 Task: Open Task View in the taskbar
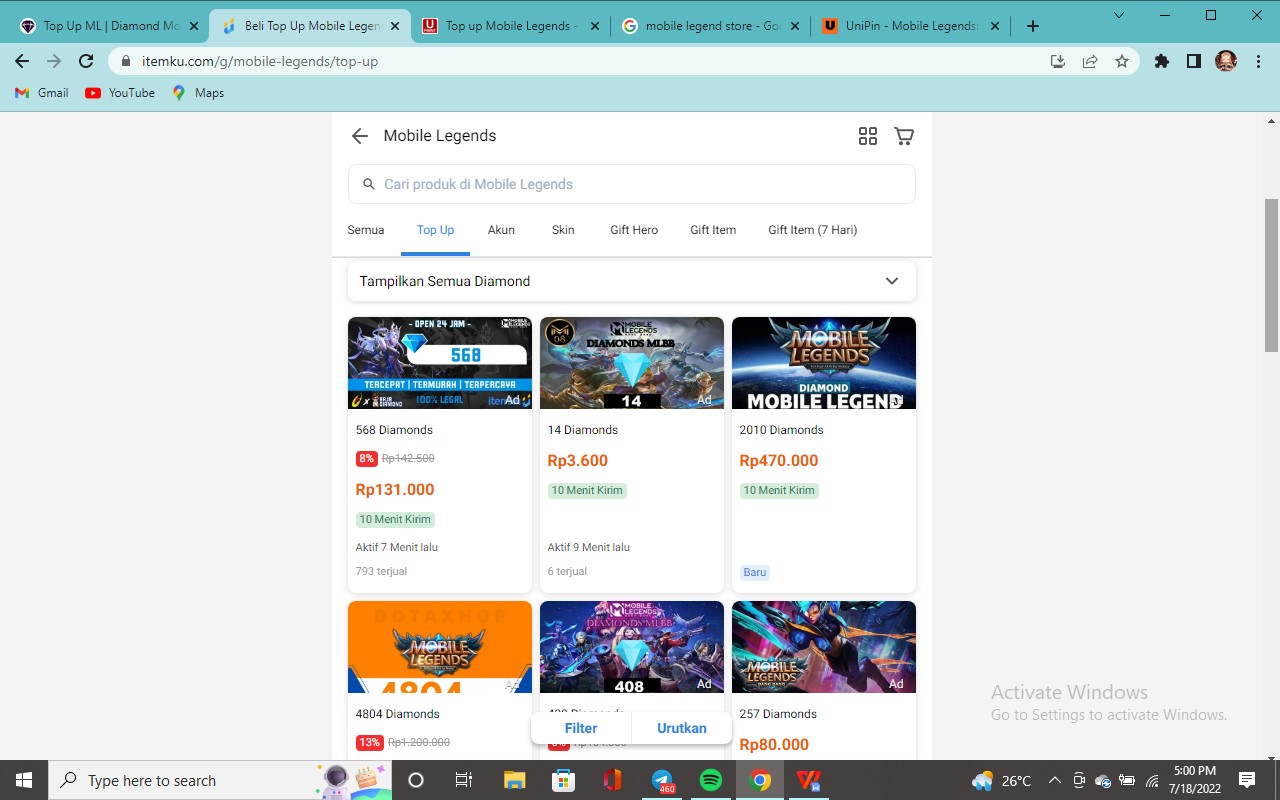[464, 780]
